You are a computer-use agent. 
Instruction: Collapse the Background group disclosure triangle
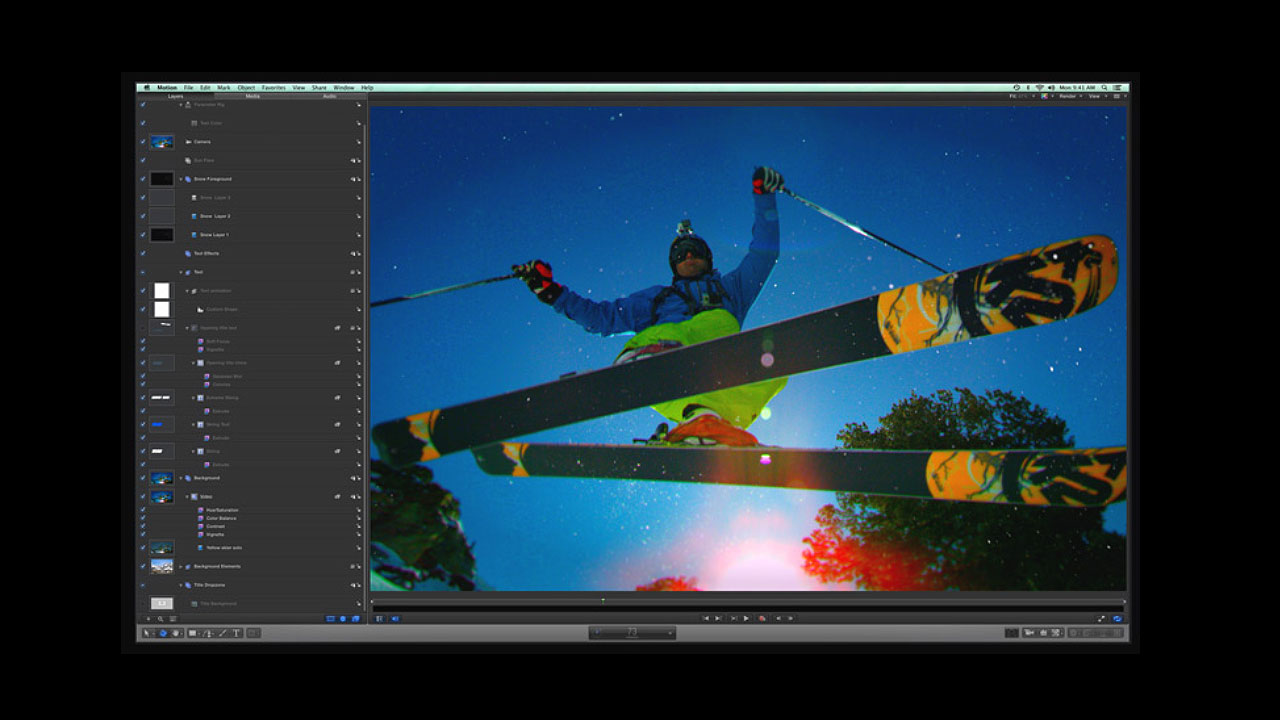pos(181,478)
